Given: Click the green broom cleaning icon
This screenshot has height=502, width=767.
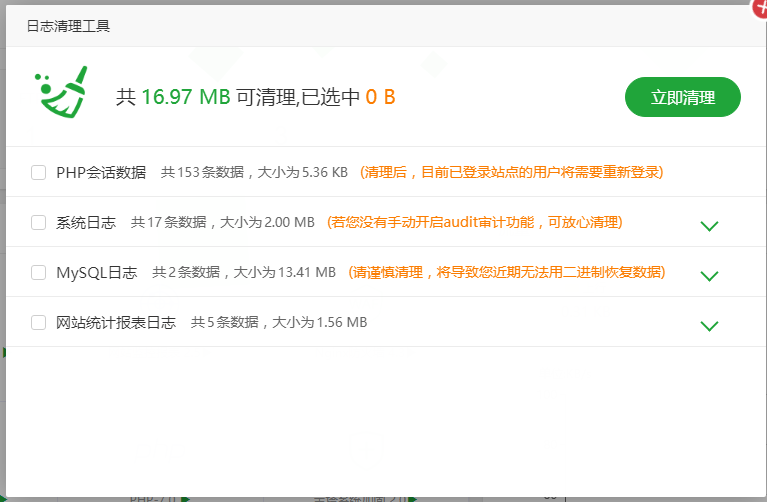Looking at the screenshot, I should pyautogui.click(x=62, y=91).
